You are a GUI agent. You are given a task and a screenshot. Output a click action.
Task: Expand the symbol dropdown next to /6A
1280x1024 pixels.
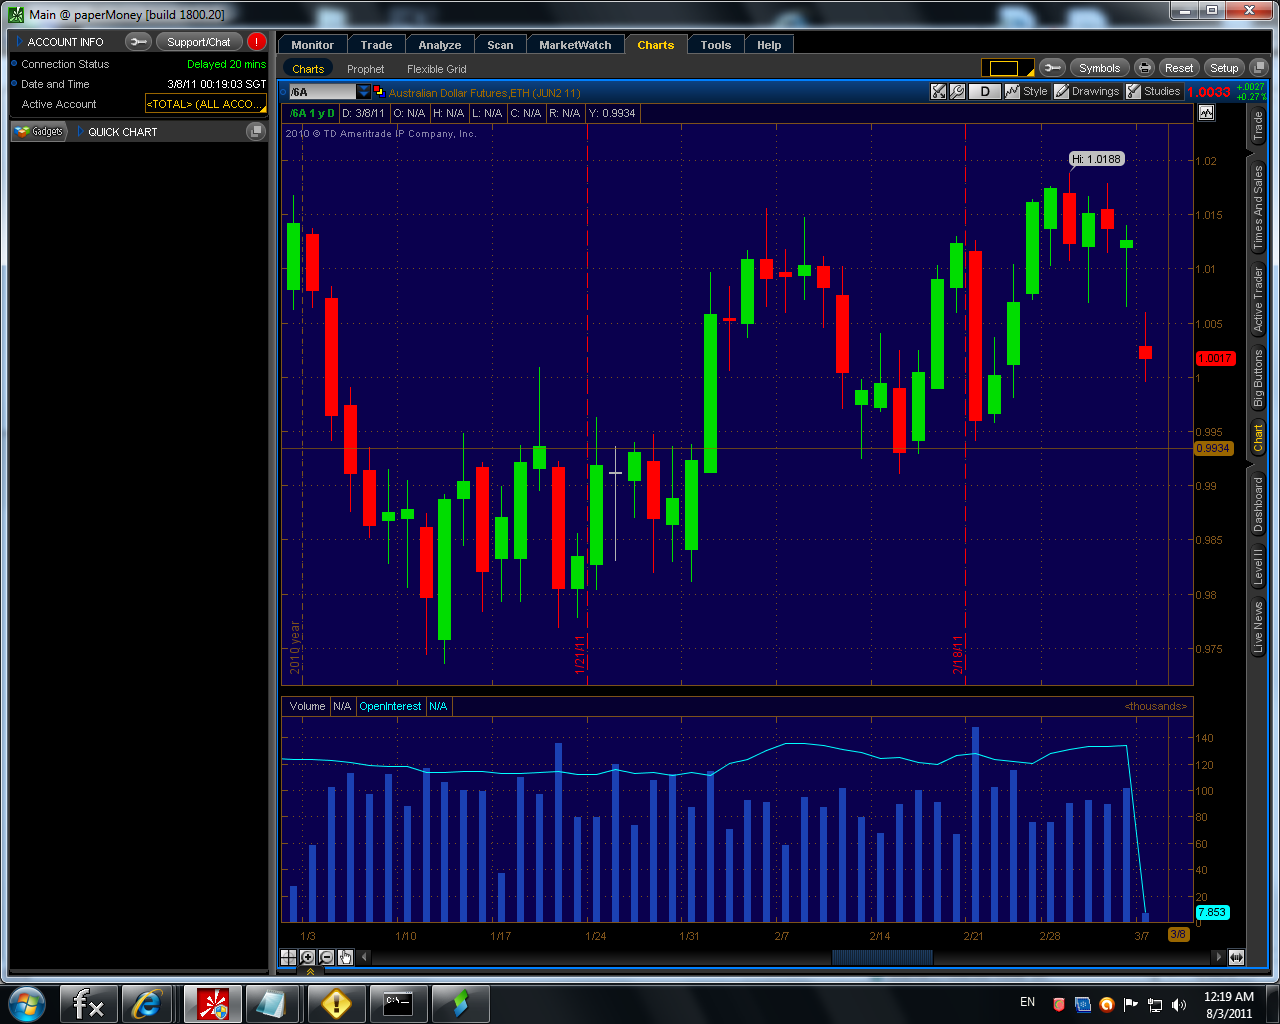pyautogui.click(x=364, y=91)
